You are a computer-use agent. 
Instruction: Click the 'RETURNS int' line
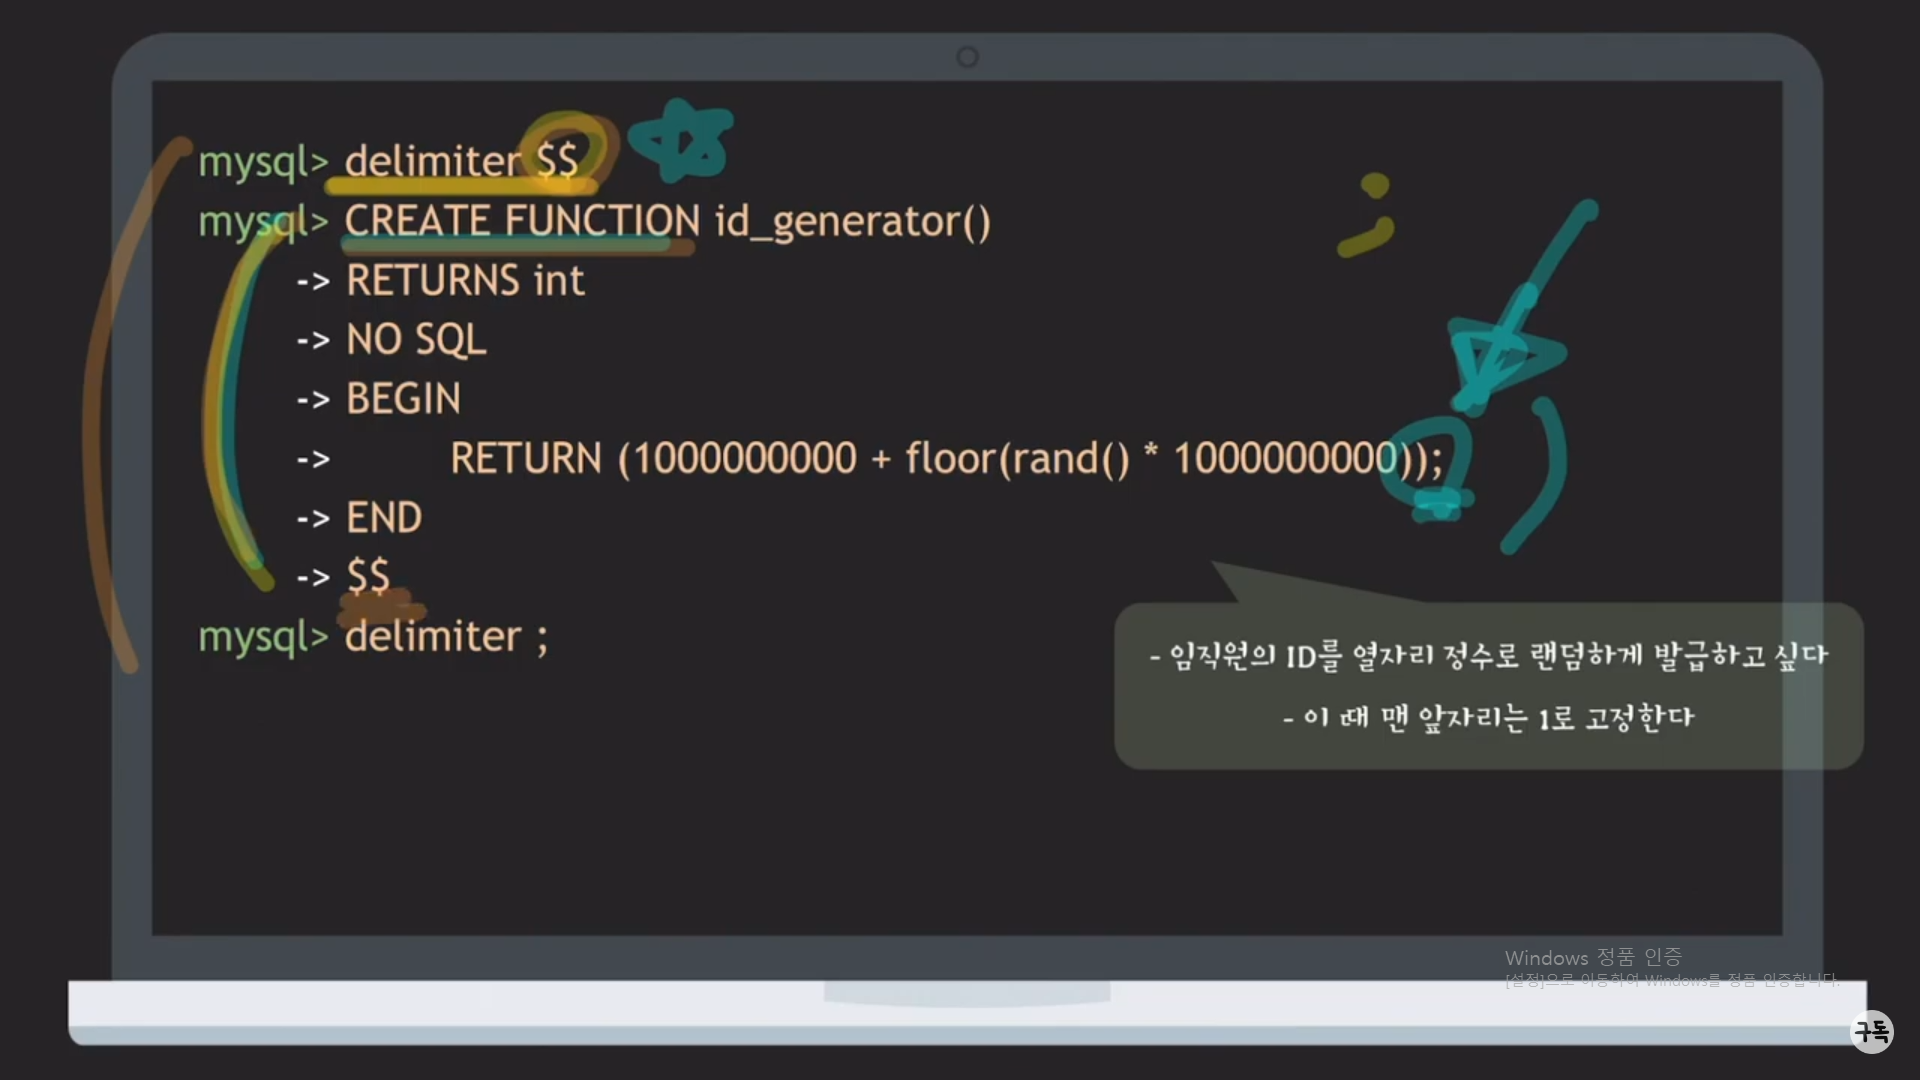tap(465, 281)
